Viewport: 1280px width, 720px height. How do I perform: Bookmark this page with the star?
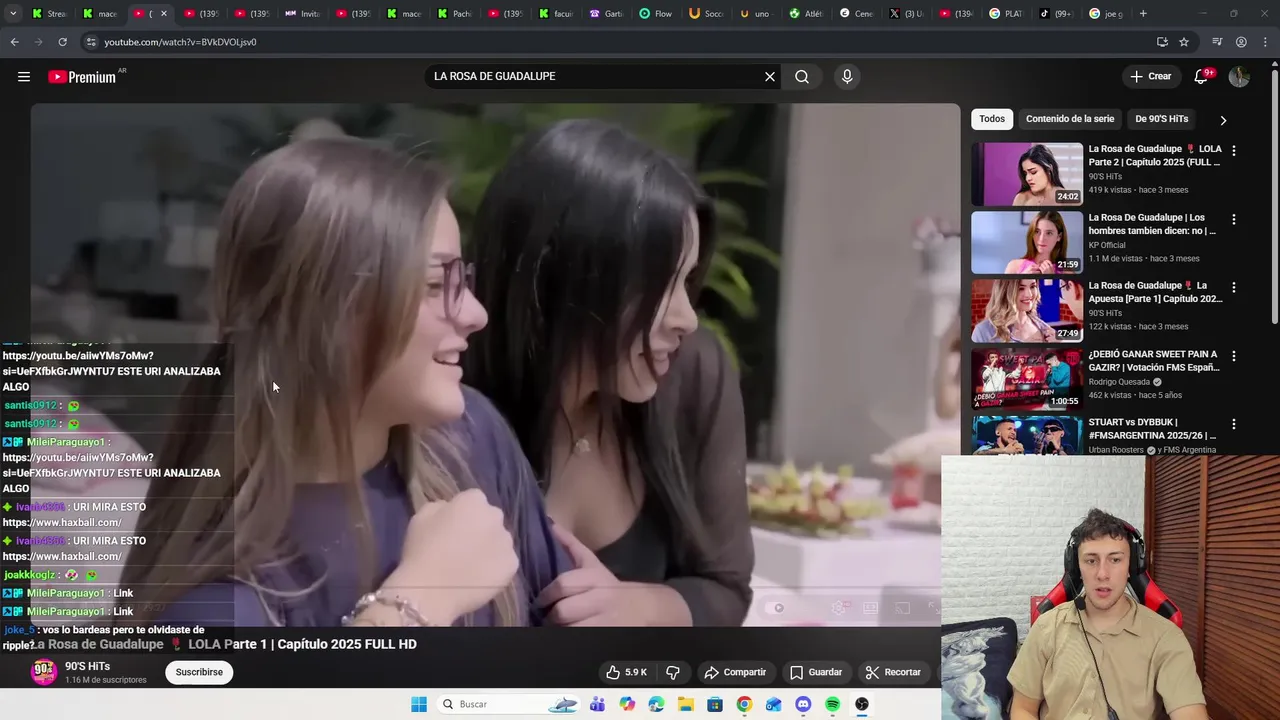1184,42
